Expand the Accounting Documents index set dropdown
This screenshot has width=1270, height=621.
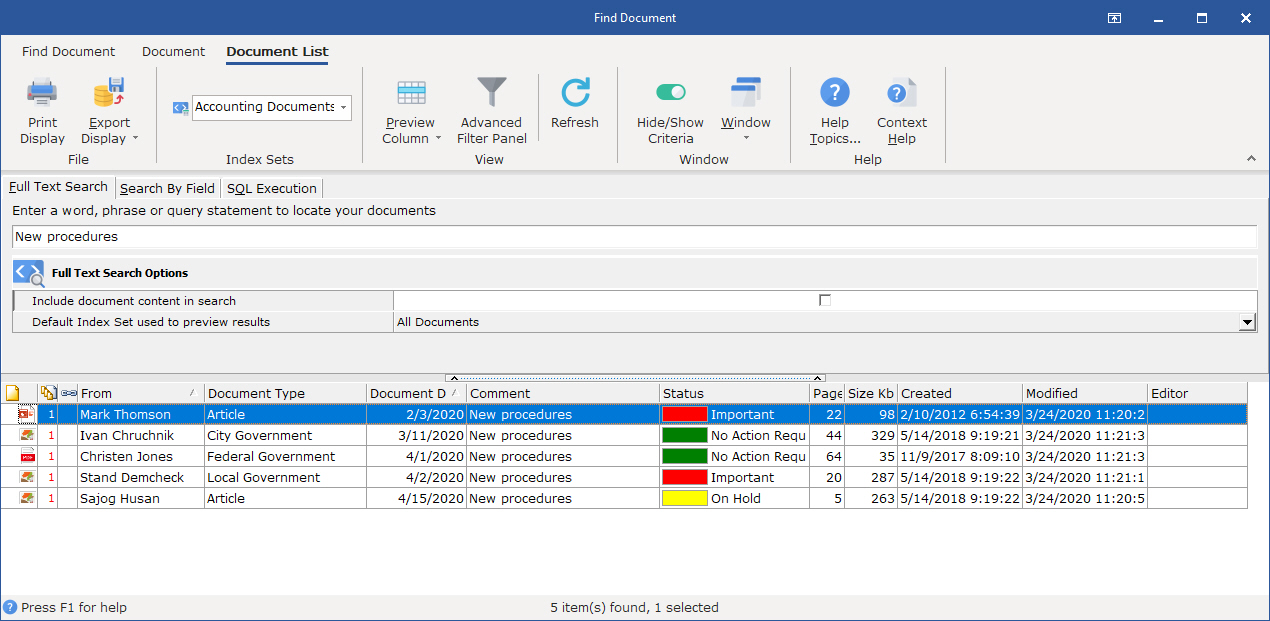[344, 107]
